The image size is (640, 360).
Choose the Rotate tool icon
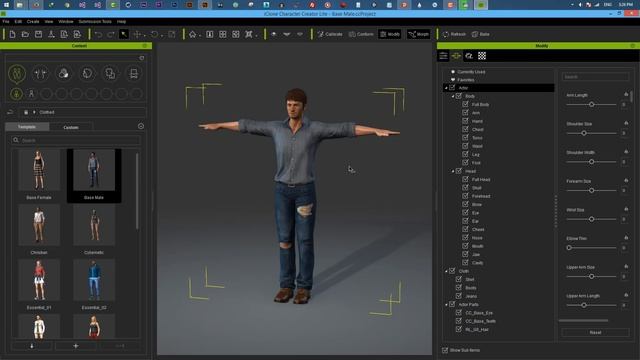154,35
